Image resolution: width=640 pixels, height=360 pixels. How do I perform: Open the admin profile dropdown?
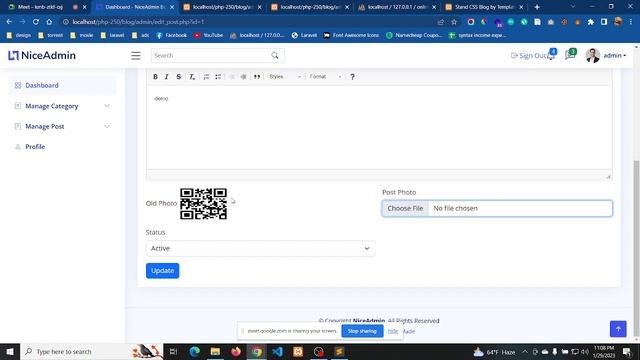coord(606,56)
